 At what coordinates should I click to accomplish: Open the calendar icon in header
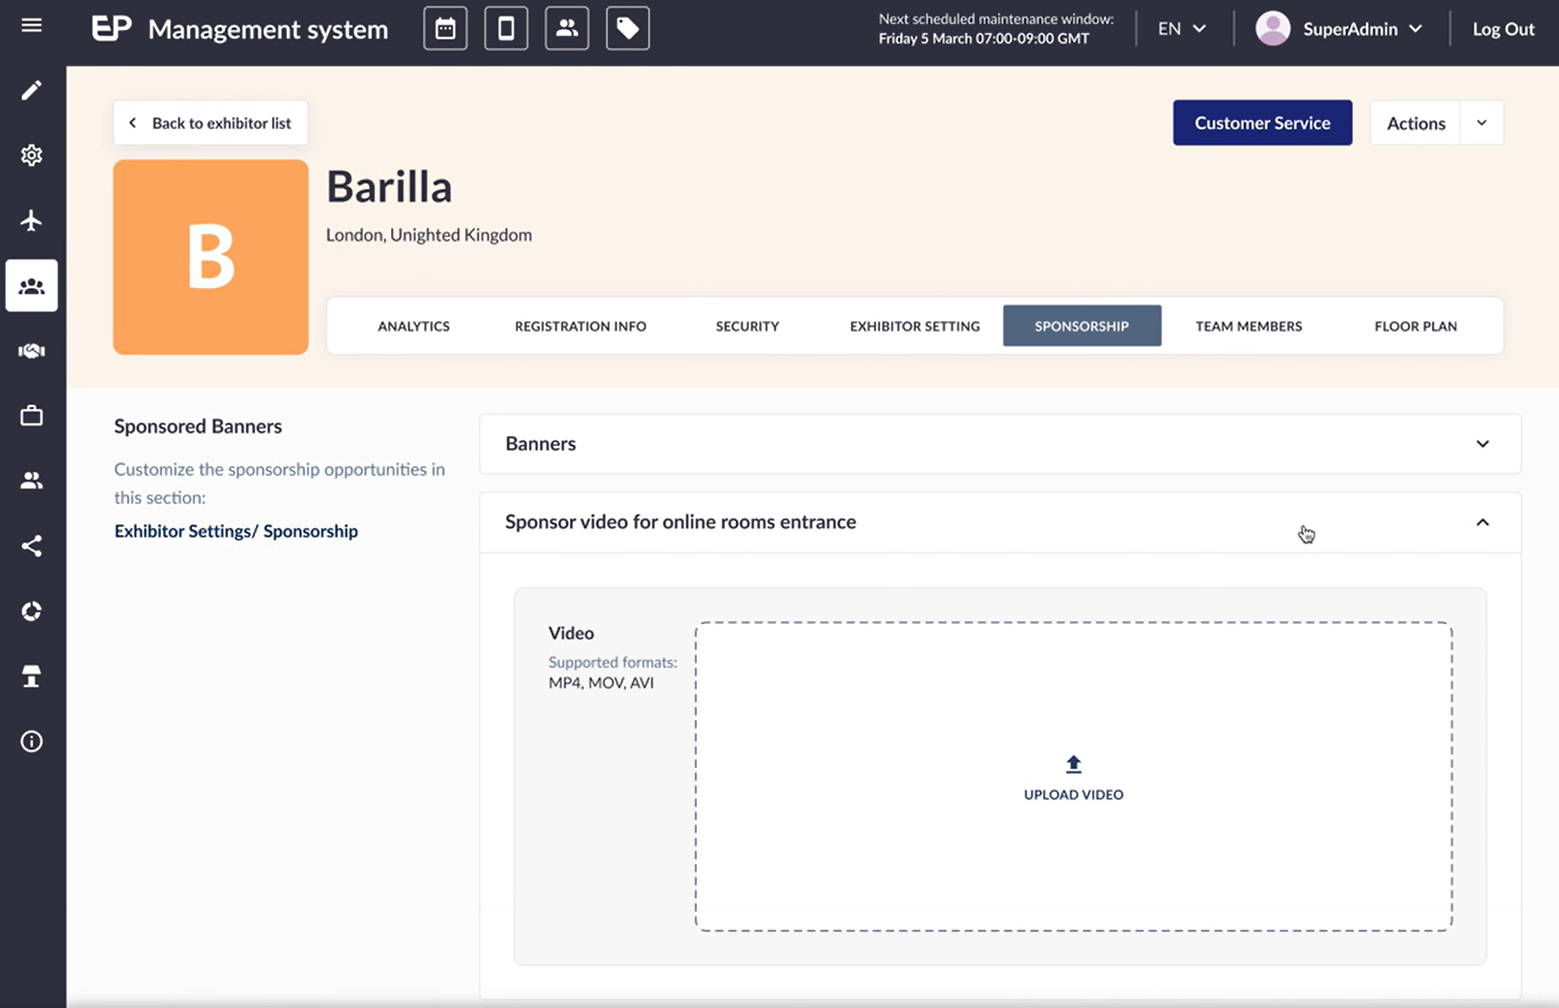(445, 28)
